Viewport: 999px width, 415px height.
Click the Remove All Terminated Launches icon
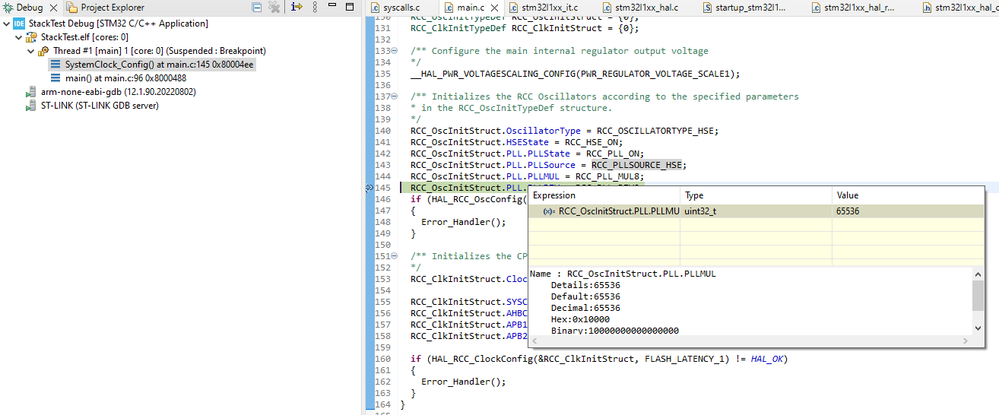(x=275, y=8)
